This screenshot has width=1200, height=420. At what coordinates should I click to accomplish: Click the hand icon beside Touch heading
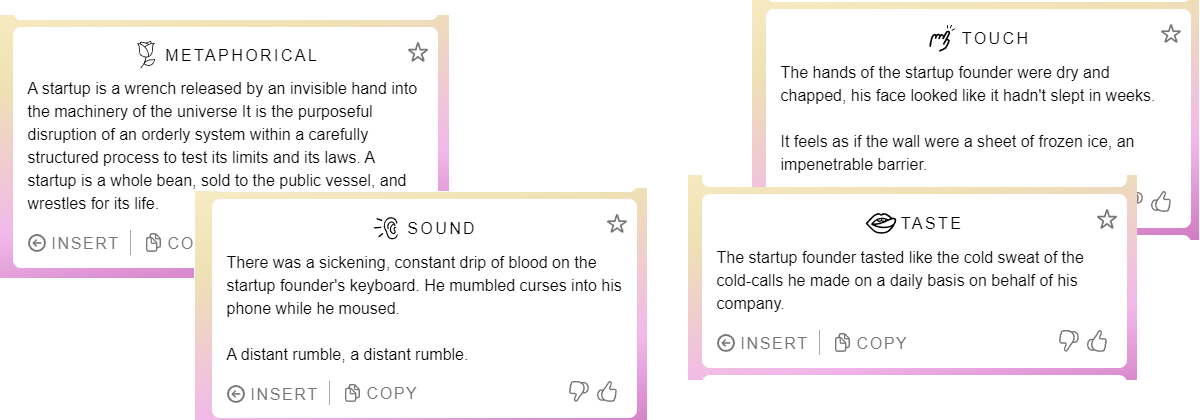pyautogui.click(x=941, y=39)
